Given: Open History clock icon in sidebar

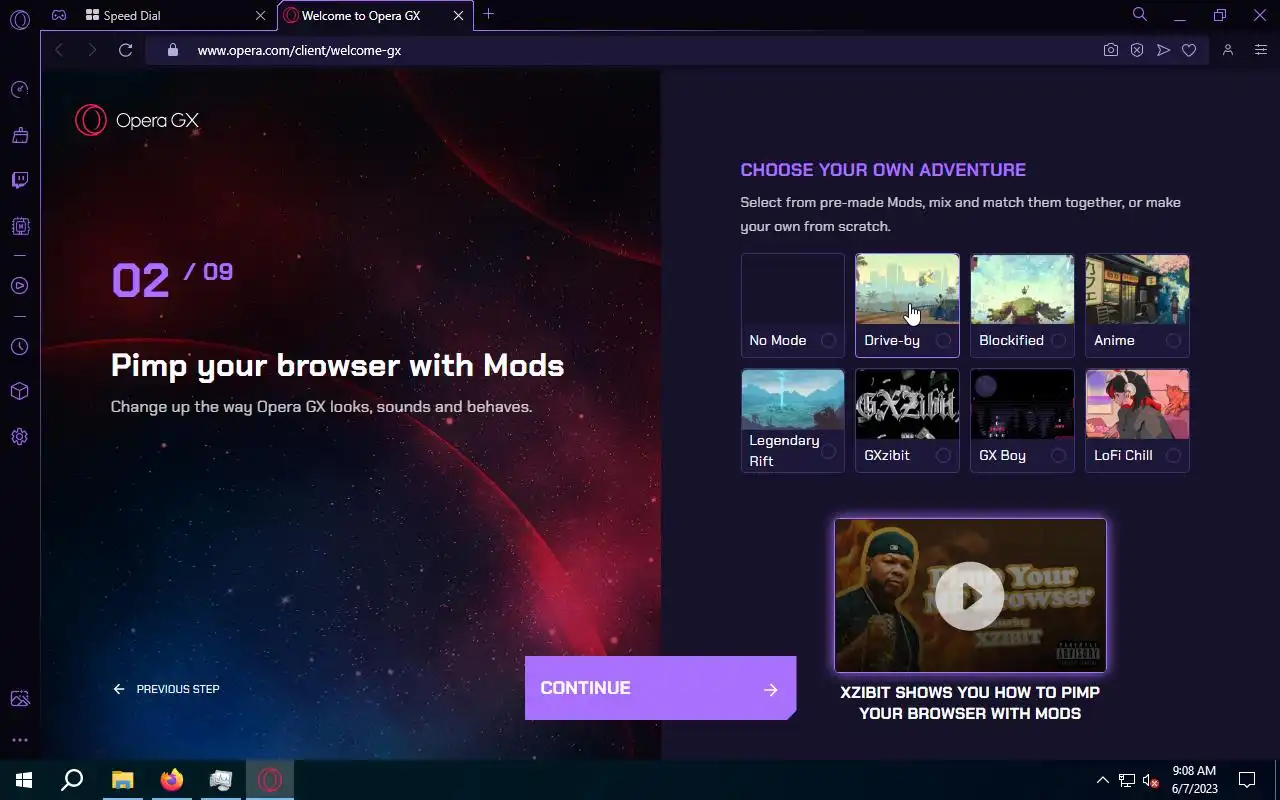Looking at the screenshot, I should click(x=19, y=347).
